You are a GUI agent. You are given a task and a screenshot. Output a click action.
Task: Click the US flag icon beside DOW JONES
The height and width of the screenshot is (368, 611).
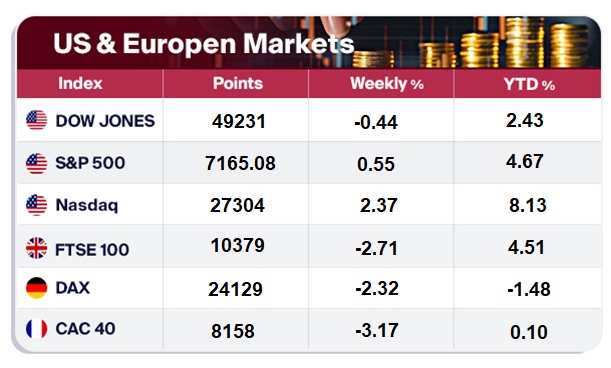click(x=36, y=120)
